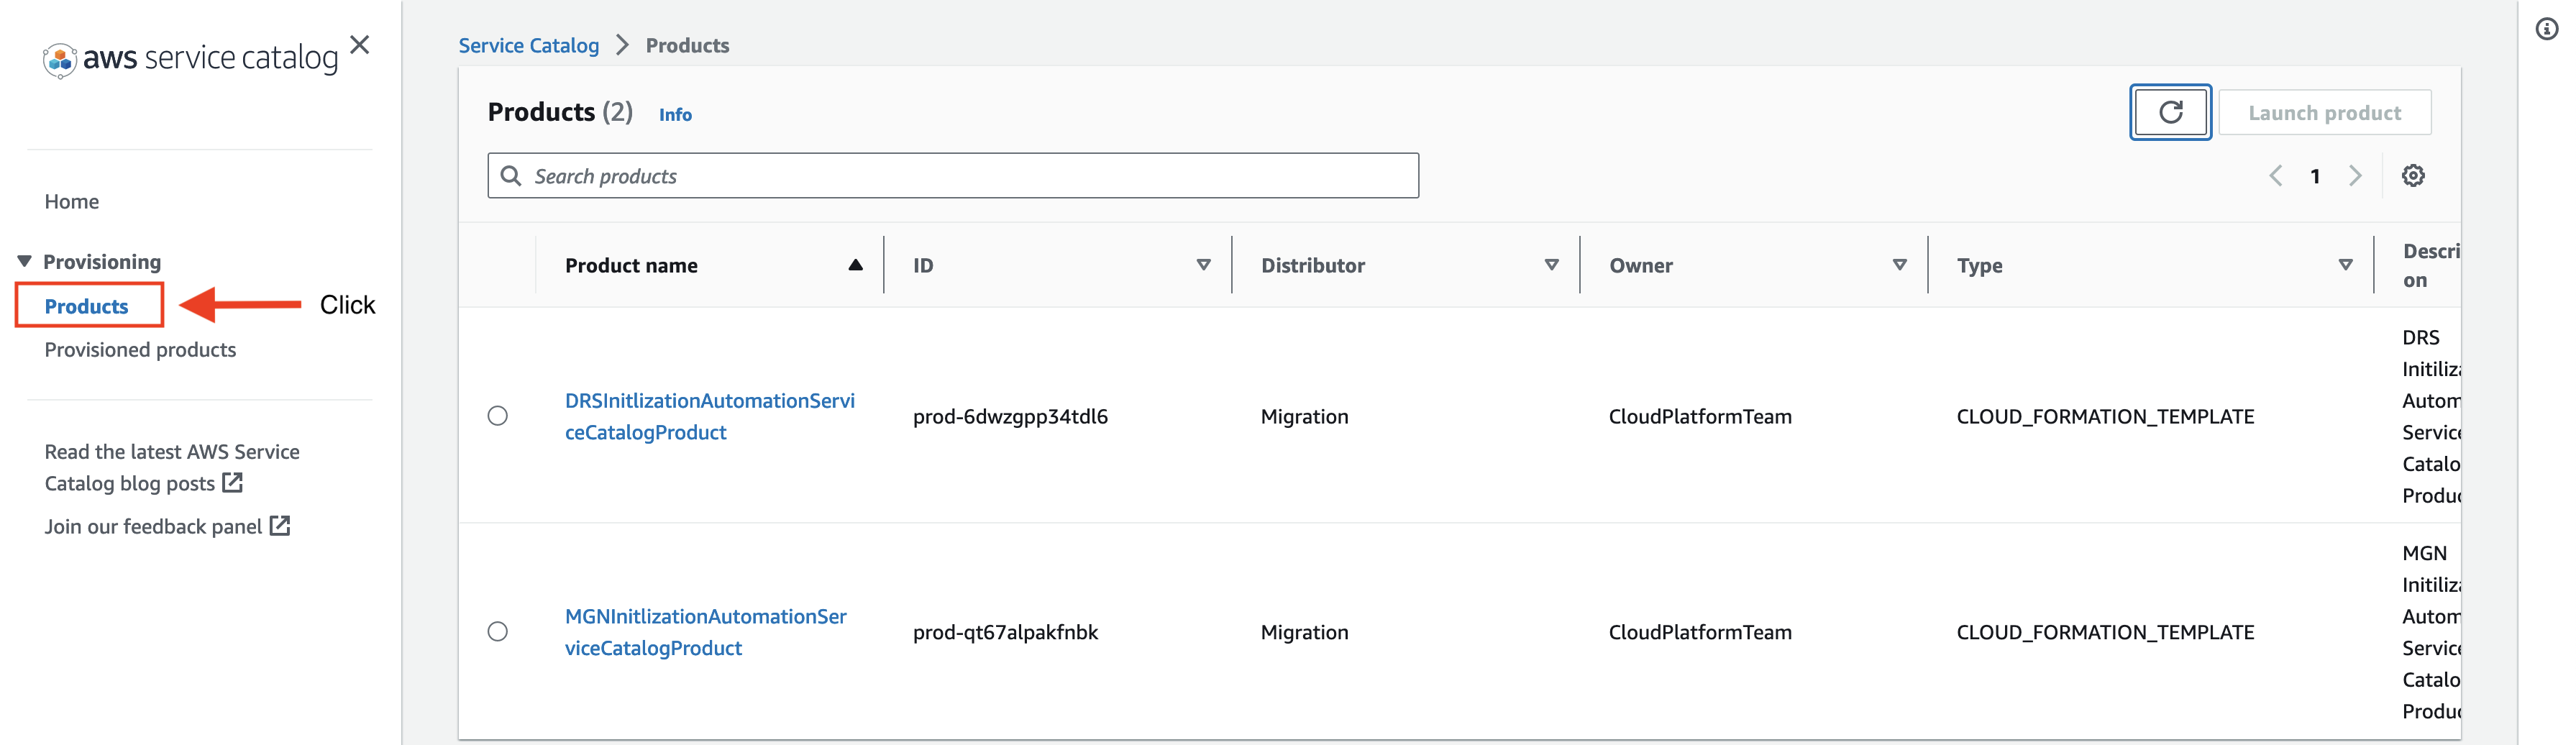Select the DRS product radio button

[498, 416]
